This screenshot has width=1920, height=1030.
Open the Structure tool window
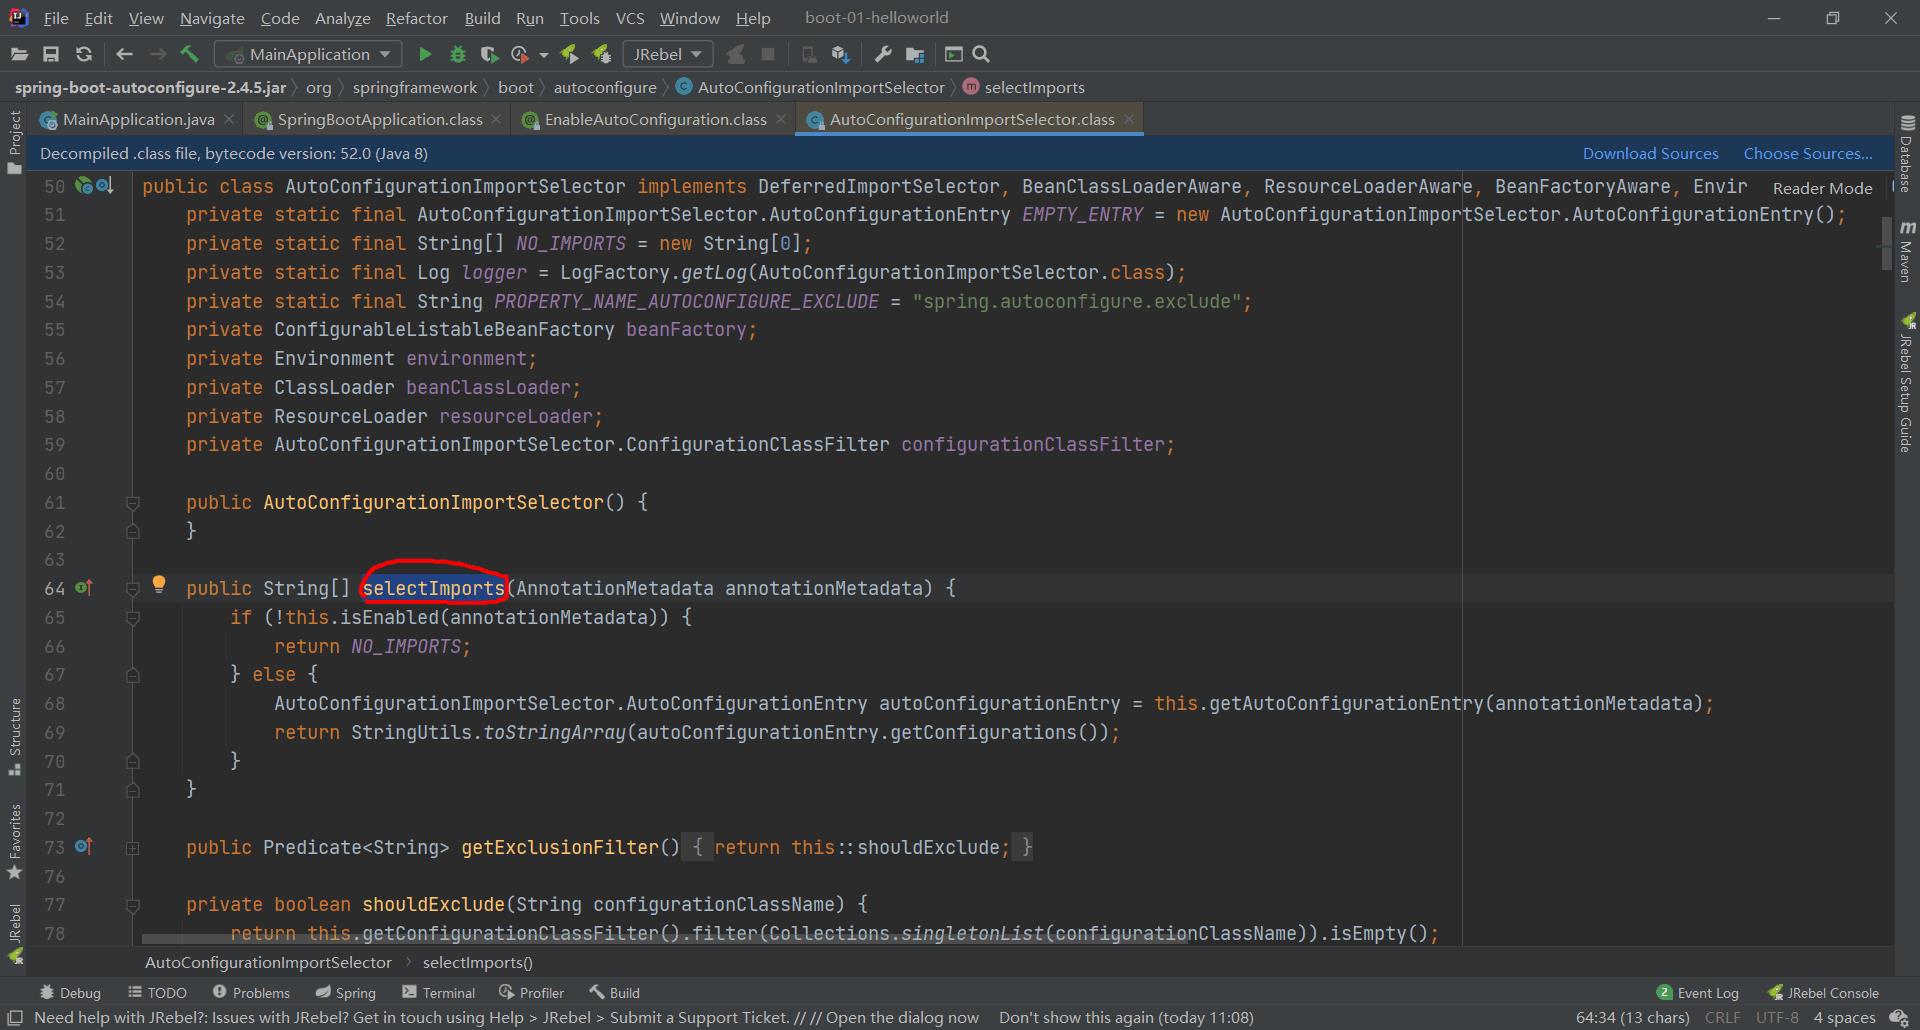point(15,737)
